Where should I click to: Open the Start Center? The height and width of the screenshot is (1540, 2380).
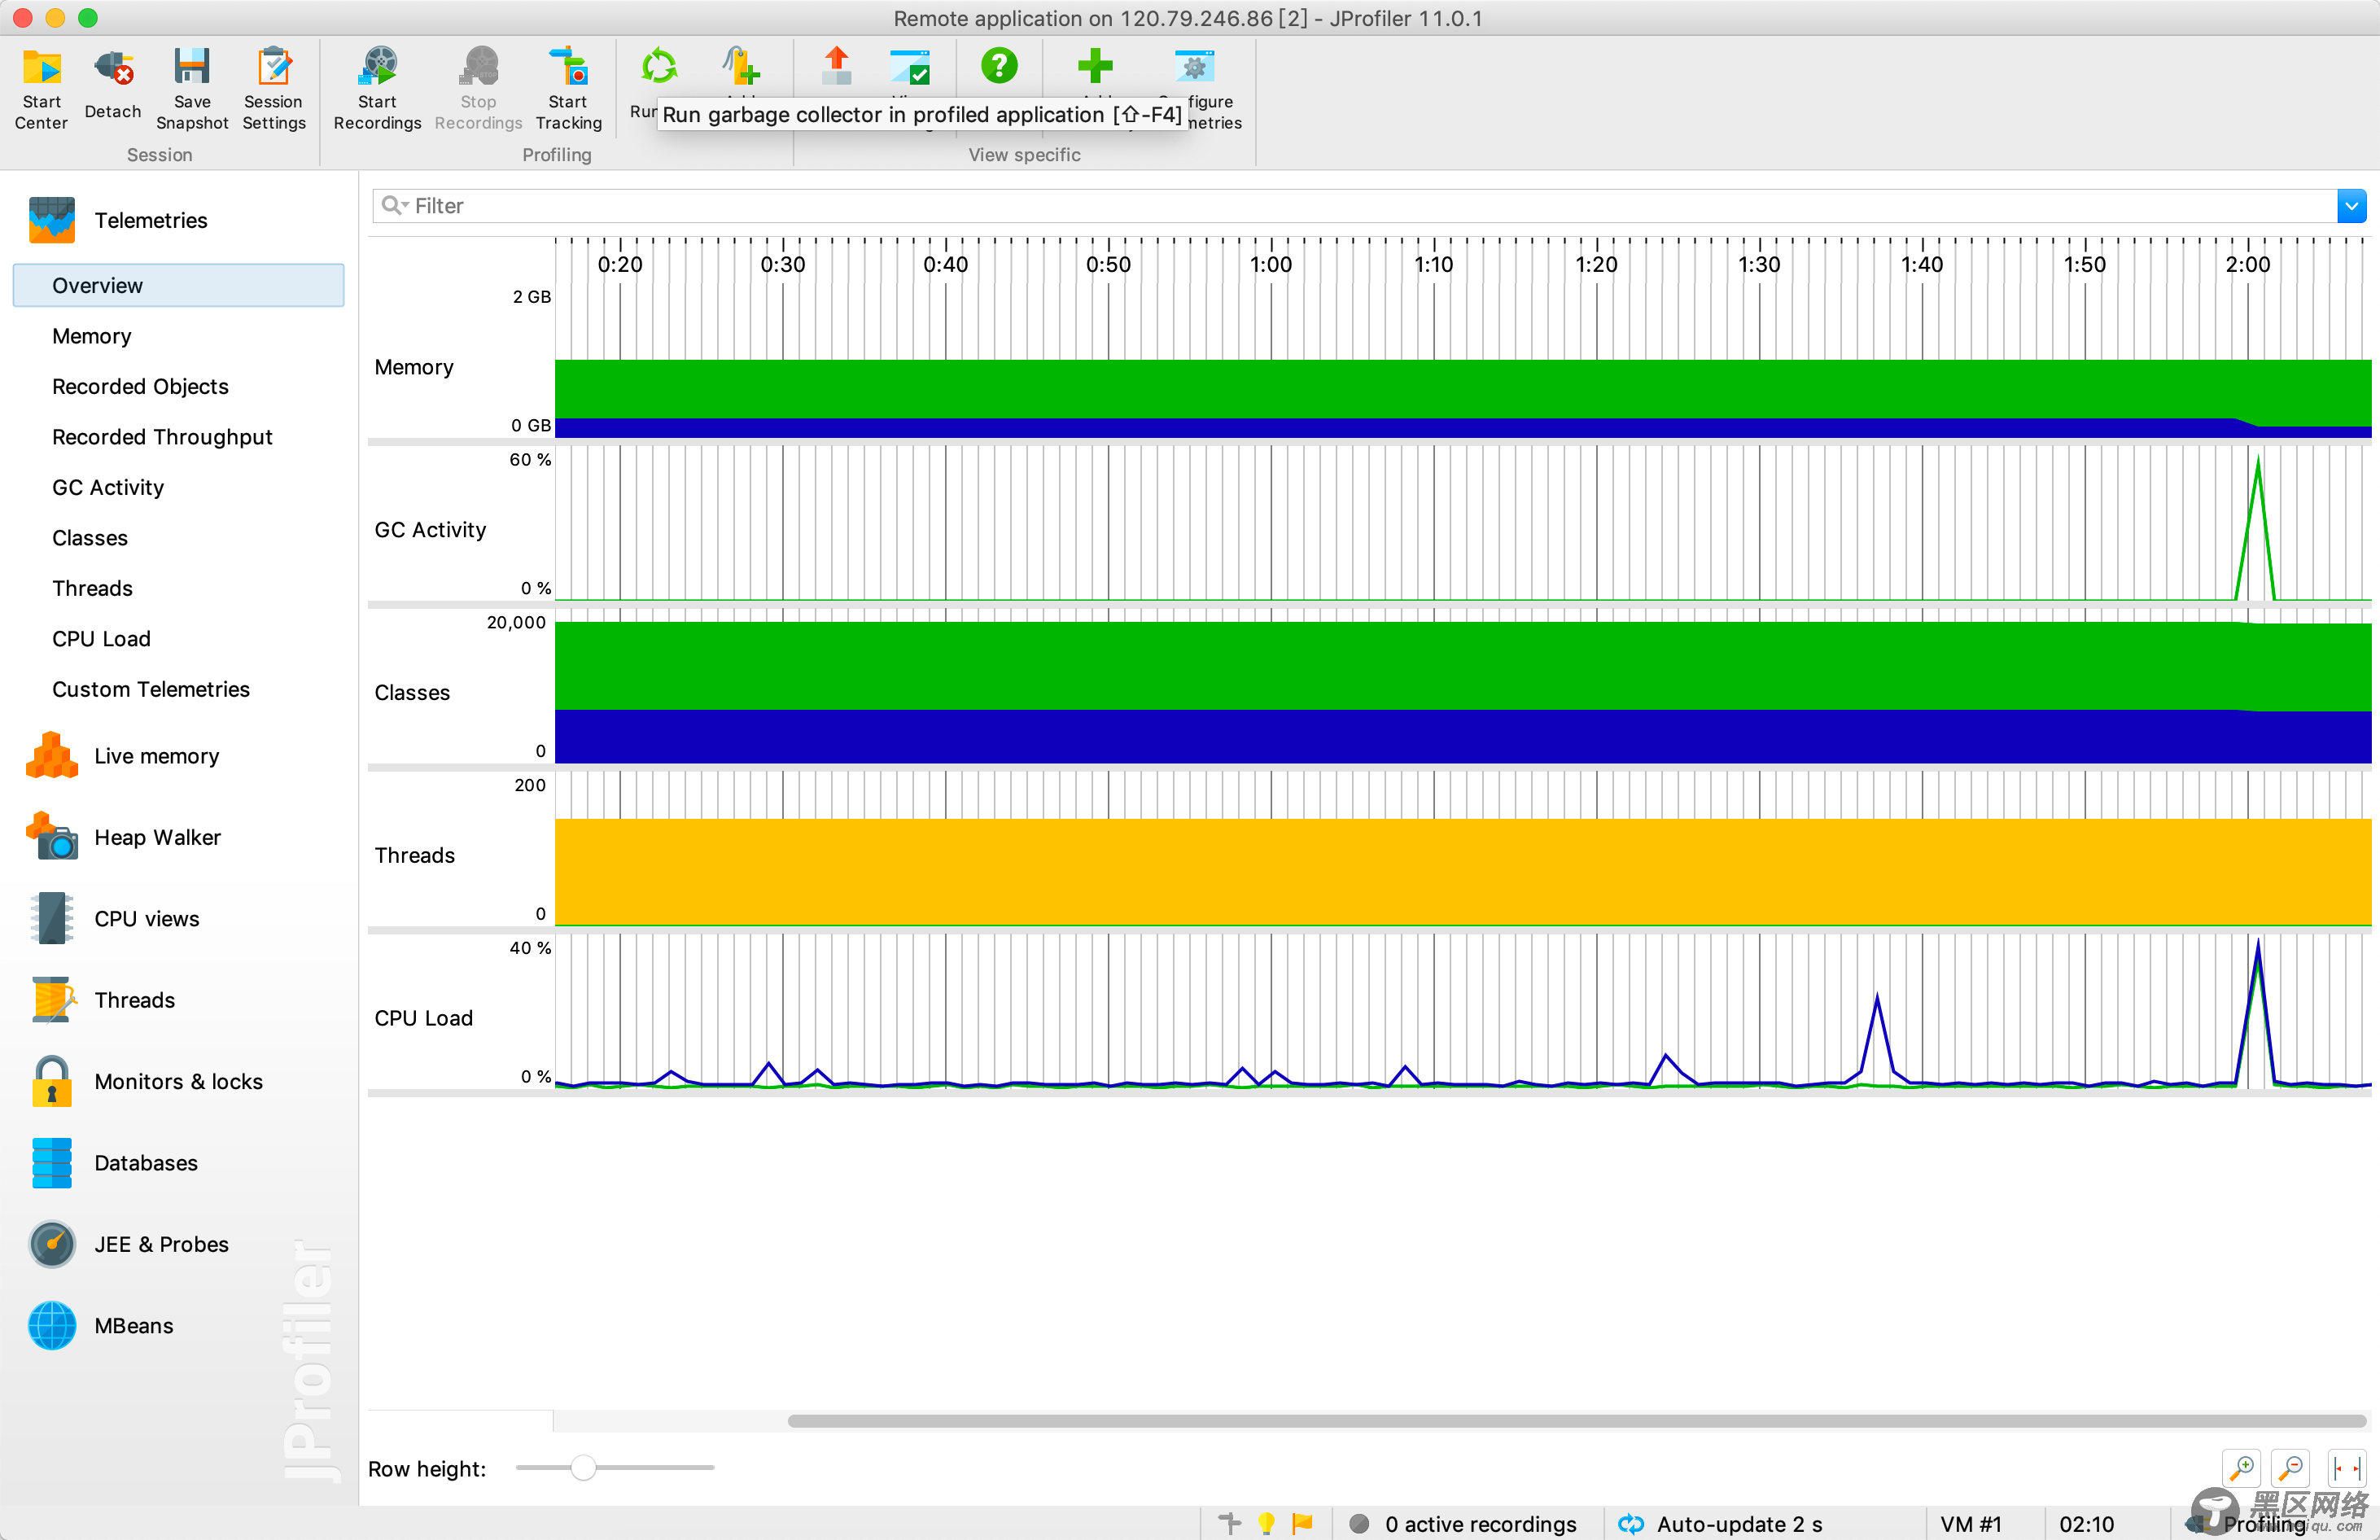[x=41, y=88]
